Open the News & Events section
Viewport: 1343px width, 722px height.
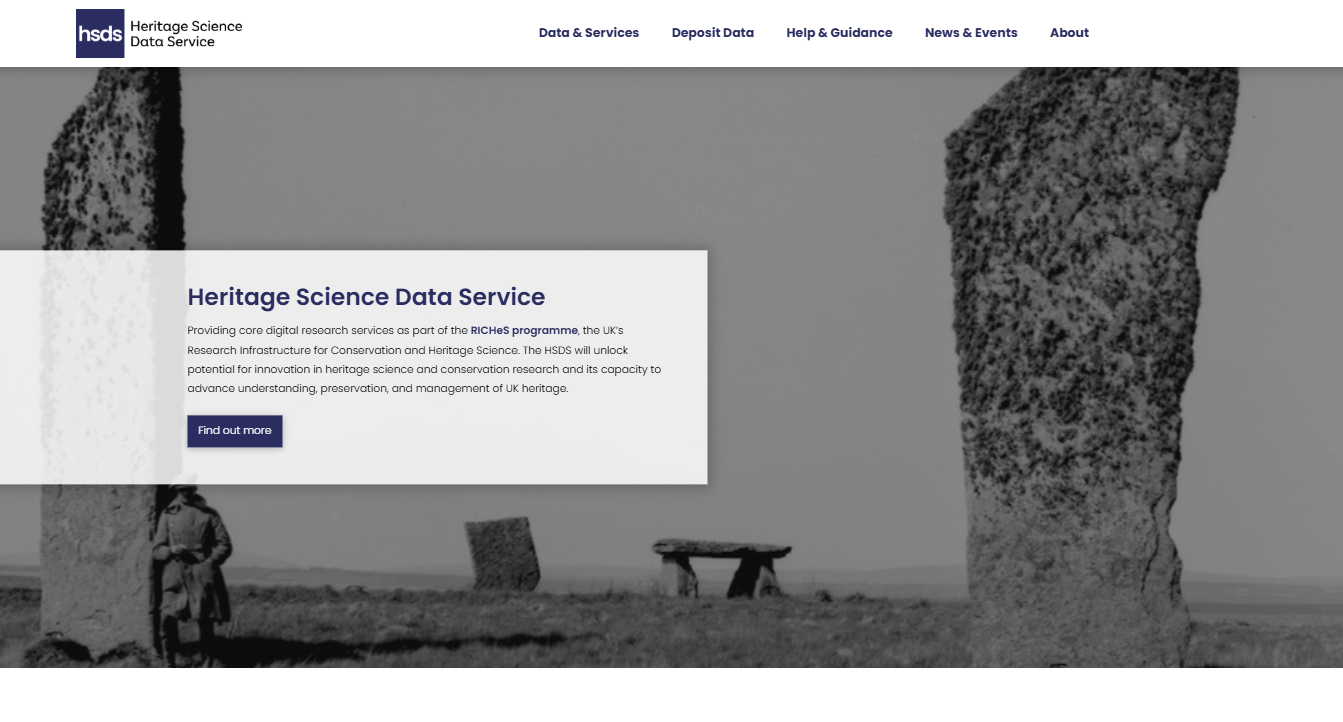(x=971, y=33)
